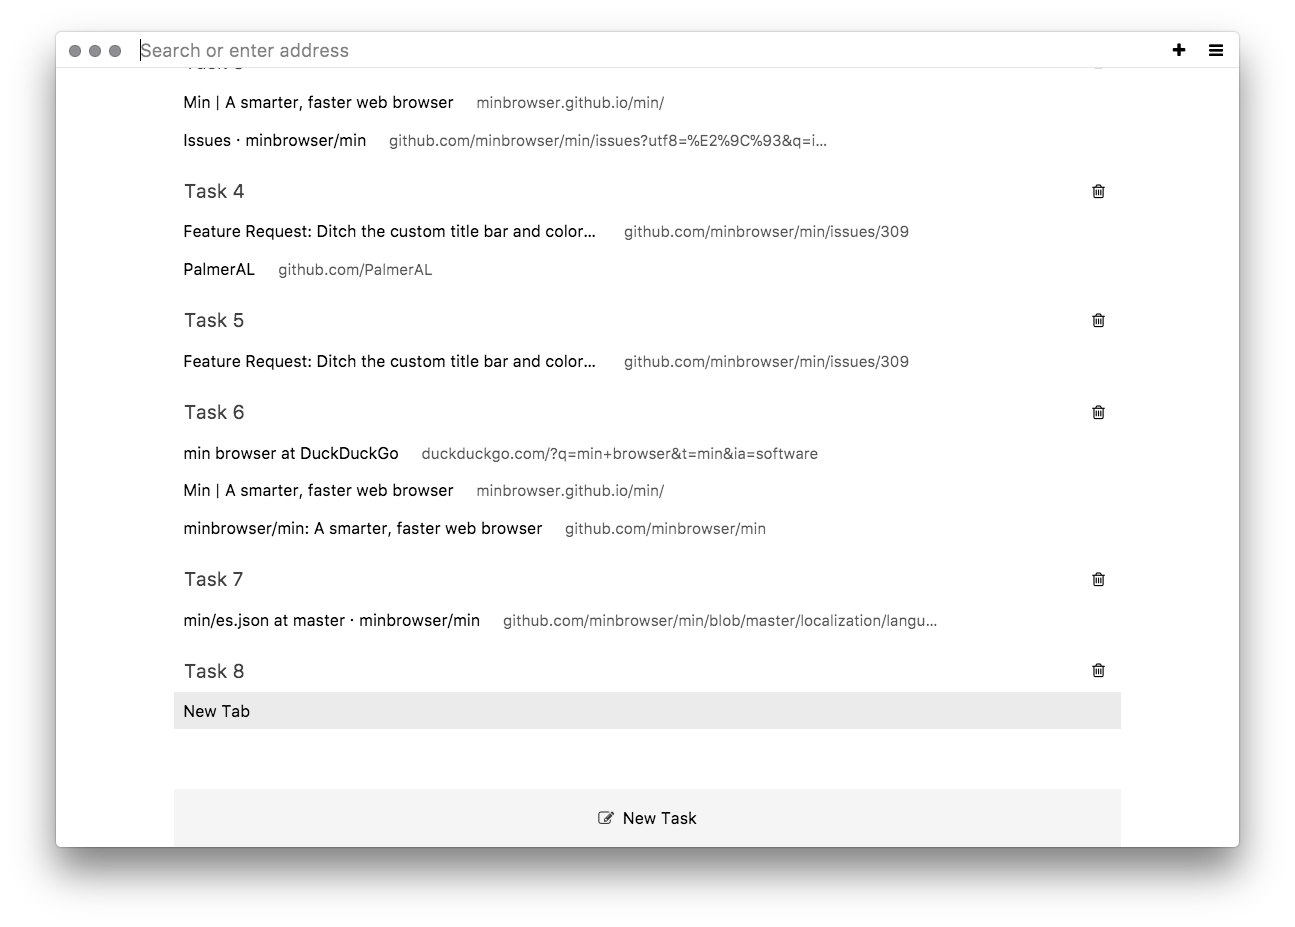This screenshot has width=1295, height=927.
Task: Open the Feature Request issue under Task 4
Action: tap(389, 231)
